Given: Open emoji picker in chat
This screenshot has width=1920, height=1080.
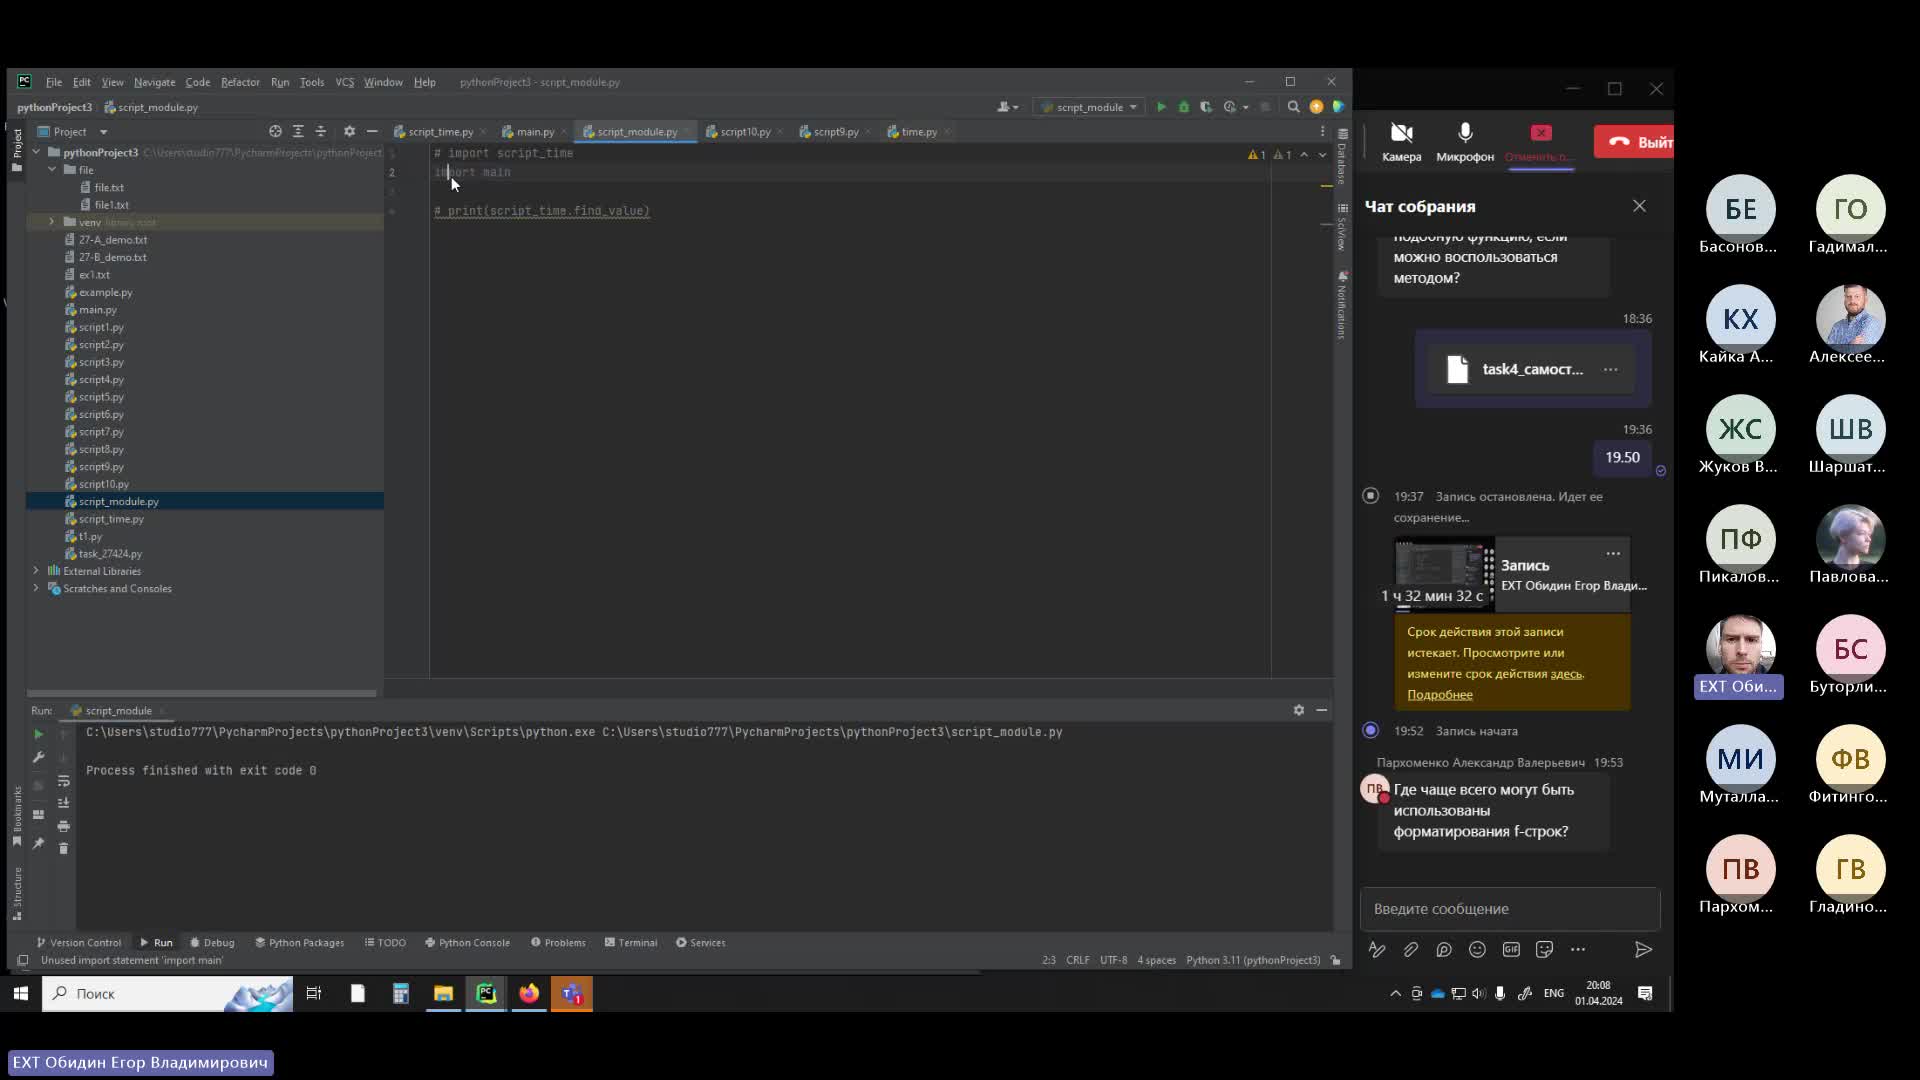Looking at the screenshot, I should 1477,949.
